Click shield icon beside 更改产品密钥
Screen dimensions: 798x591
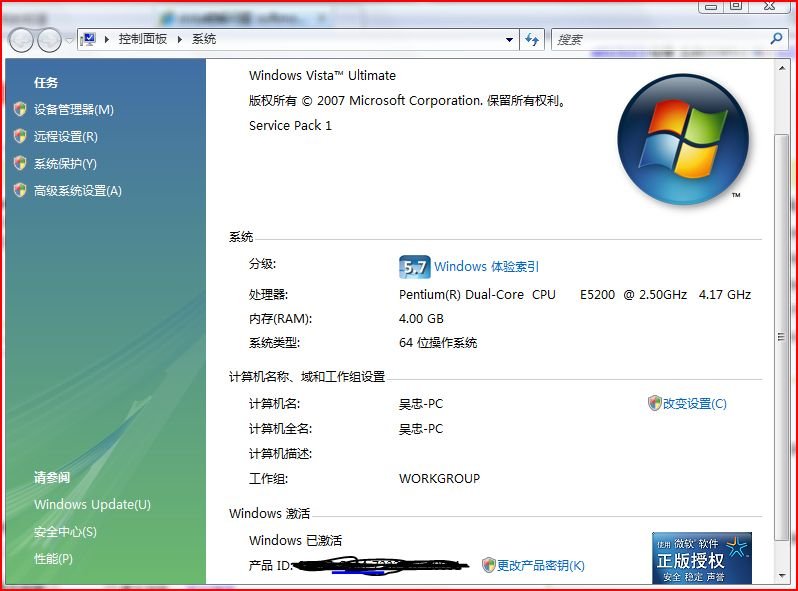point(489,565)
